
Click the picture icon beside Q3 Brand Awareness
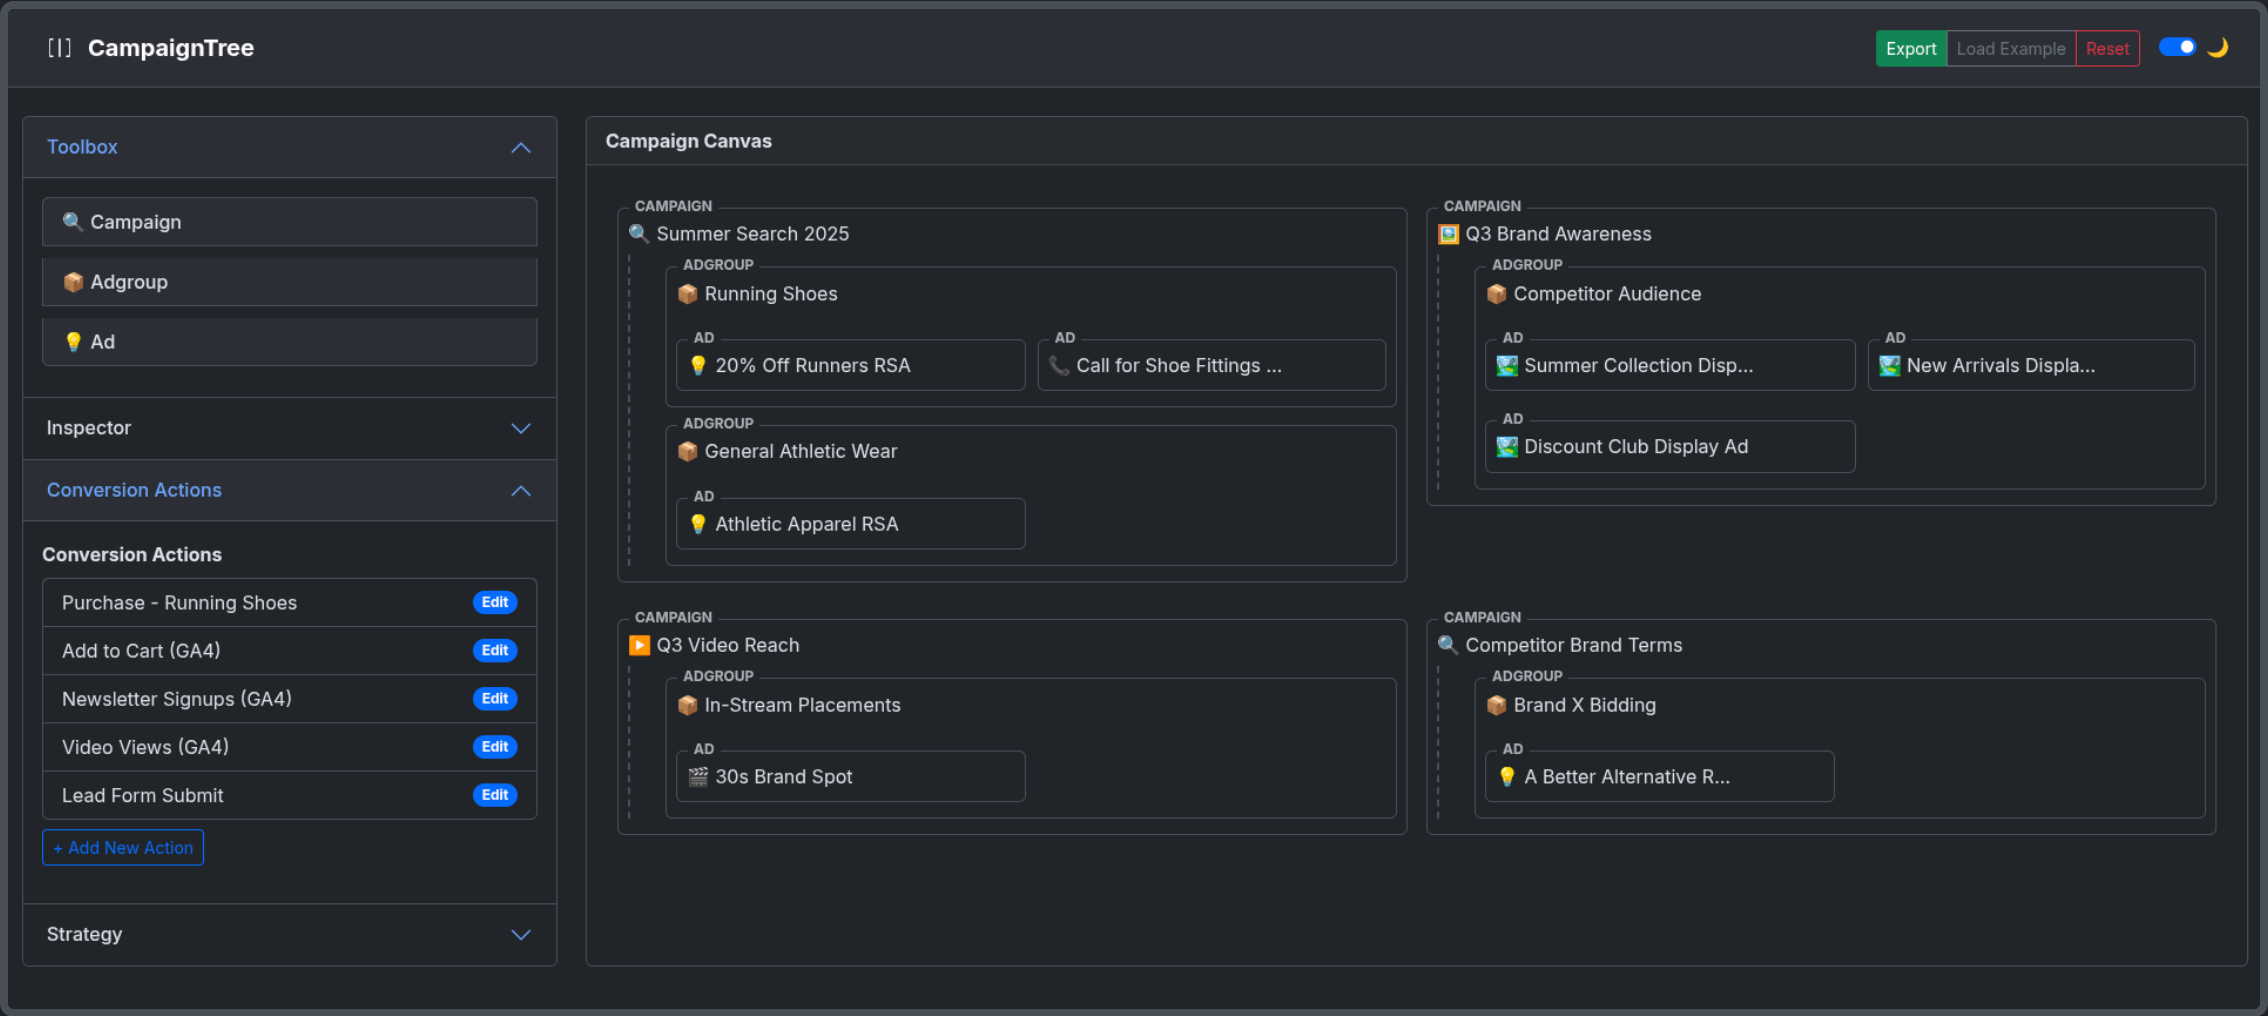(1448, 234)
